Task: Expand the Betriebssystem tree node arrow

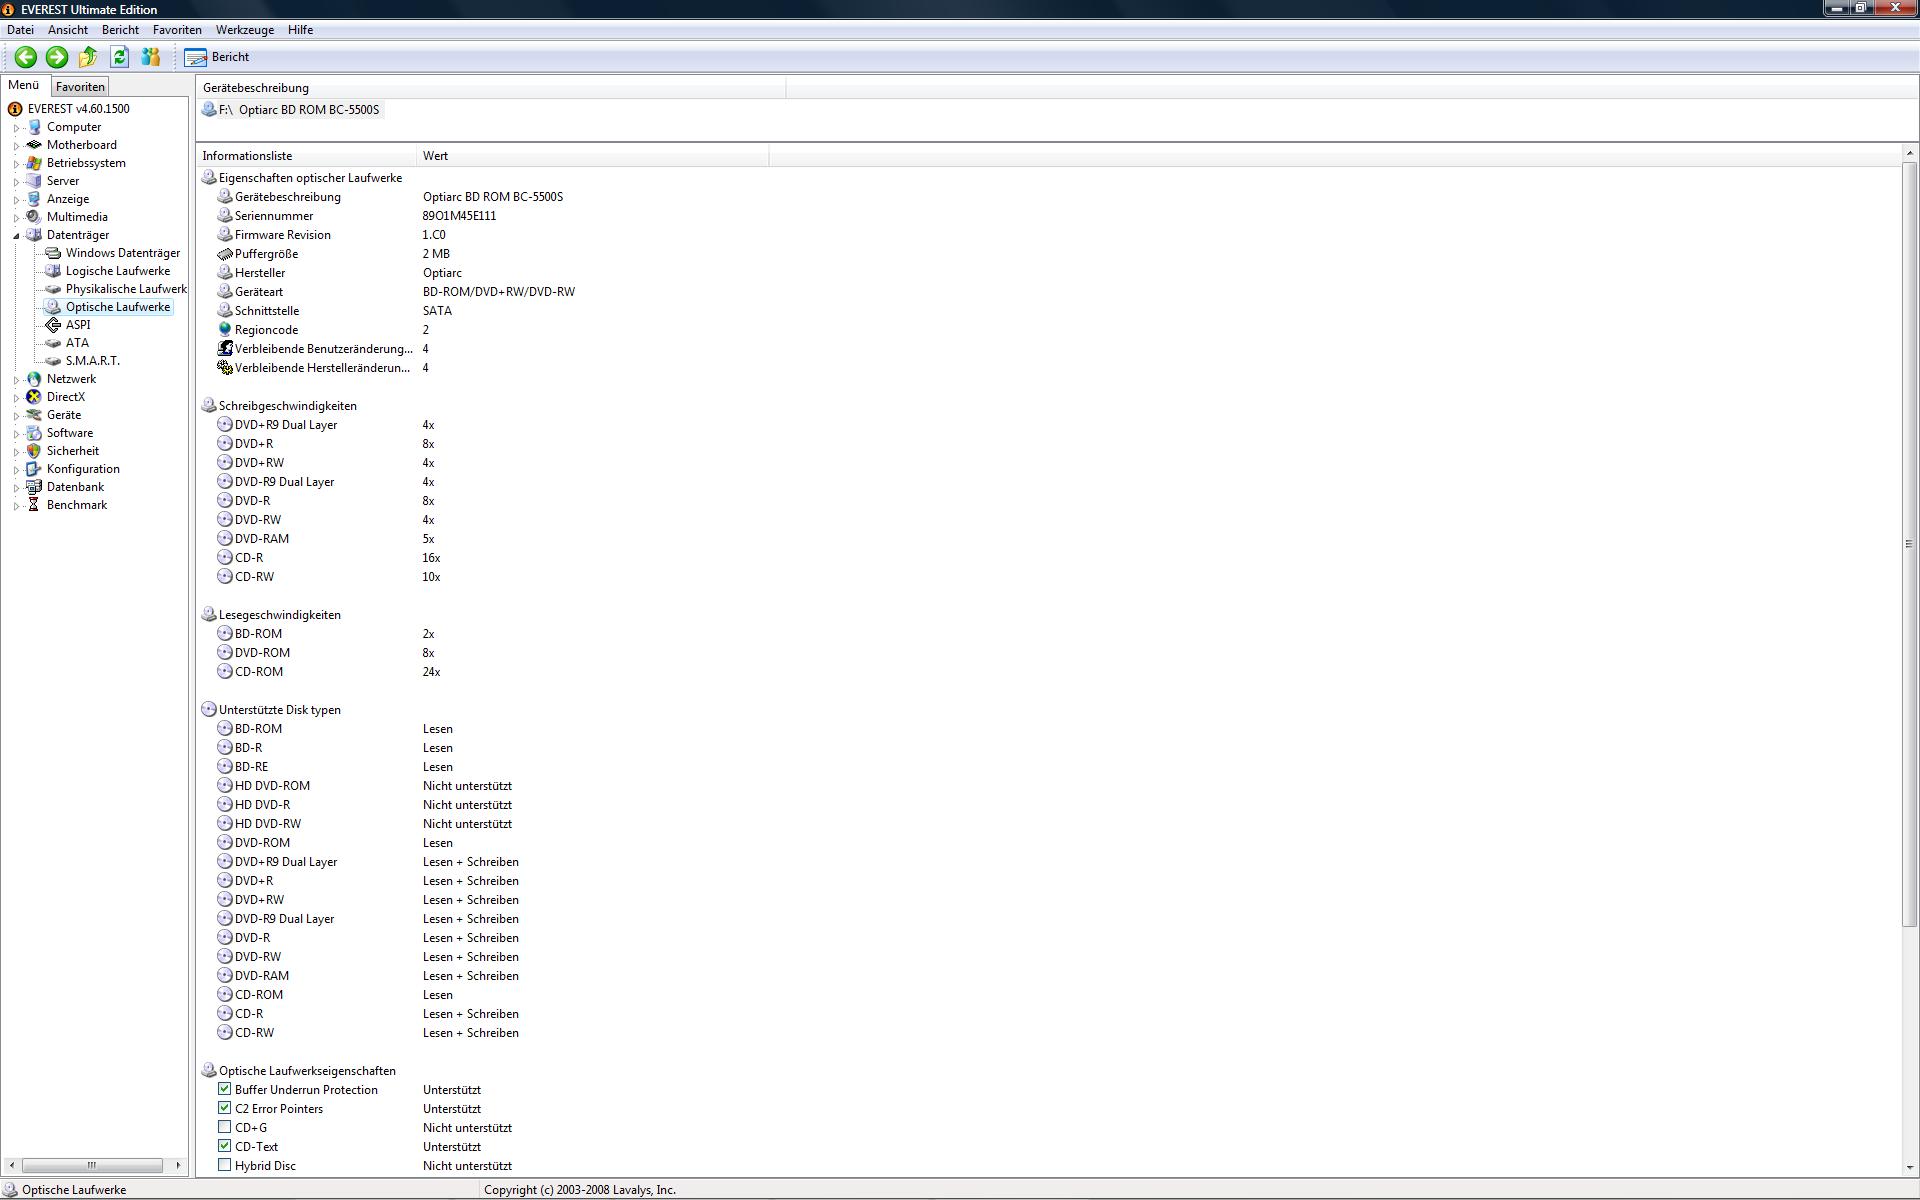Action: coord(16,164)
